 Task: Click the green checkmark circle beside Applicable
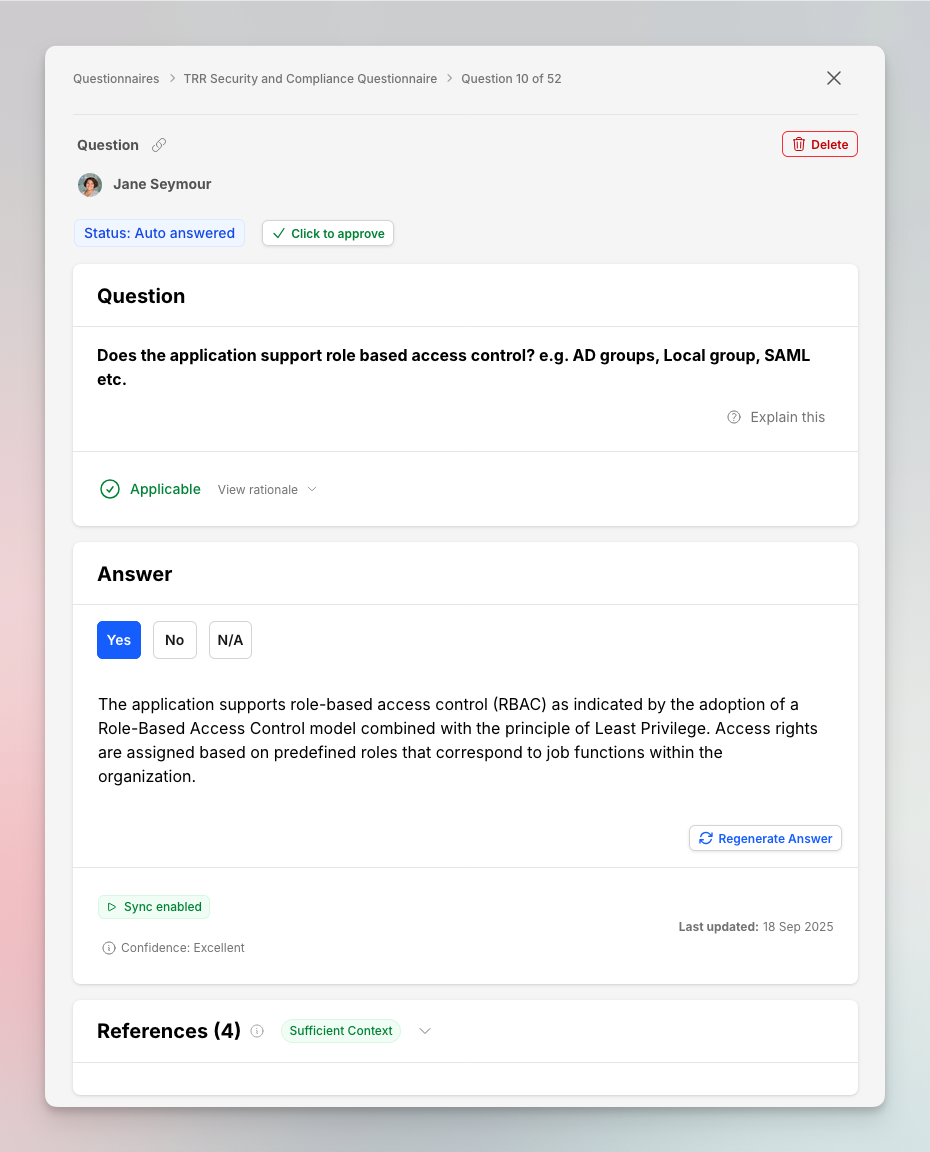[110, 489]
